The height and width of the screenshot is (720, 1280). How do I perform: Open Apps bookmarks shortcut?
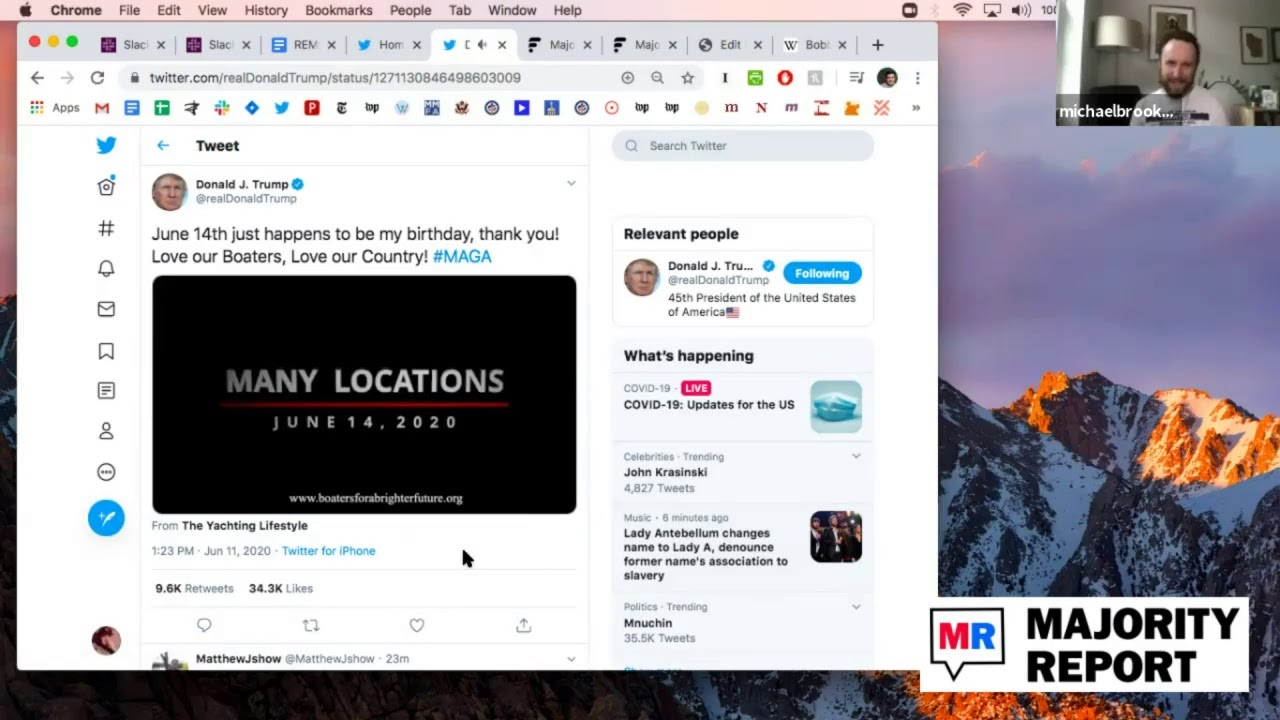[55, 108]
